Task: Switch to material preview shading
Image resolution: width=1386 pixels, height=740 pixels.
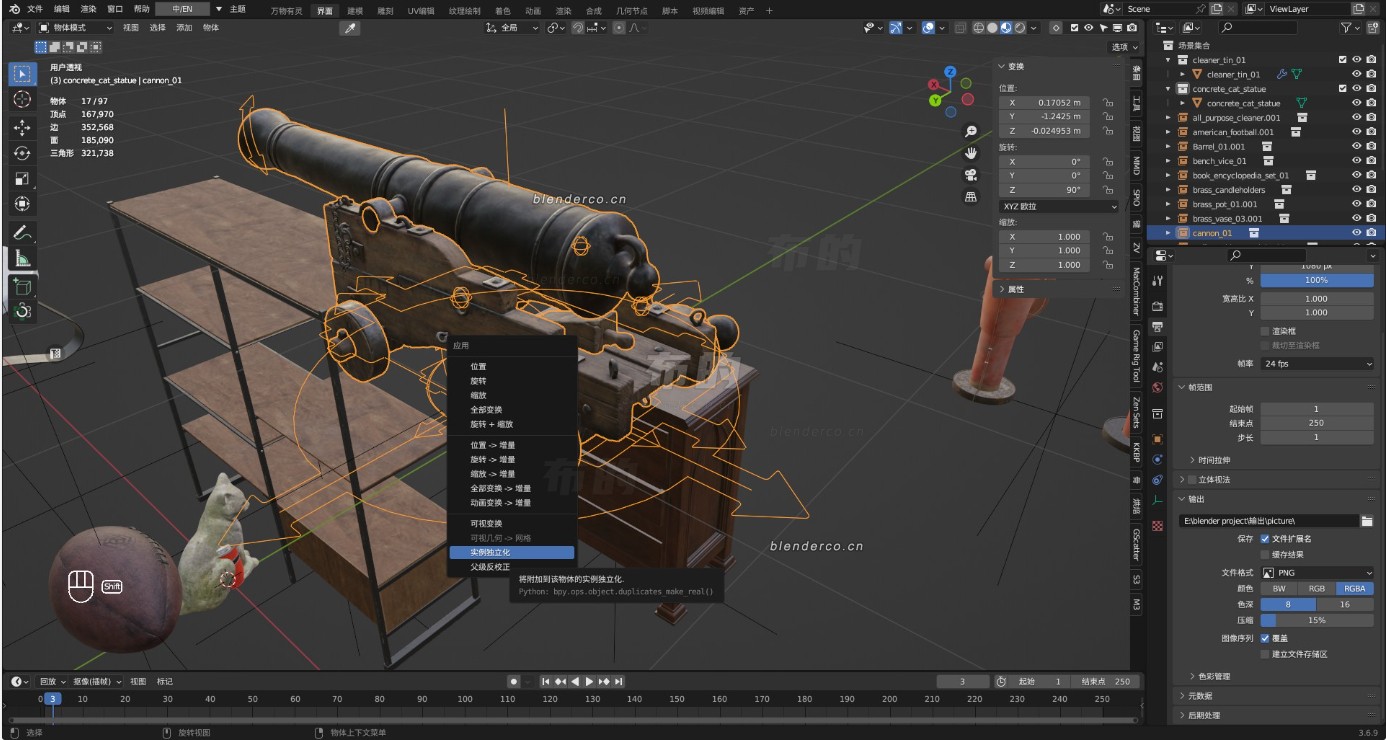Action: (1006, 28)
